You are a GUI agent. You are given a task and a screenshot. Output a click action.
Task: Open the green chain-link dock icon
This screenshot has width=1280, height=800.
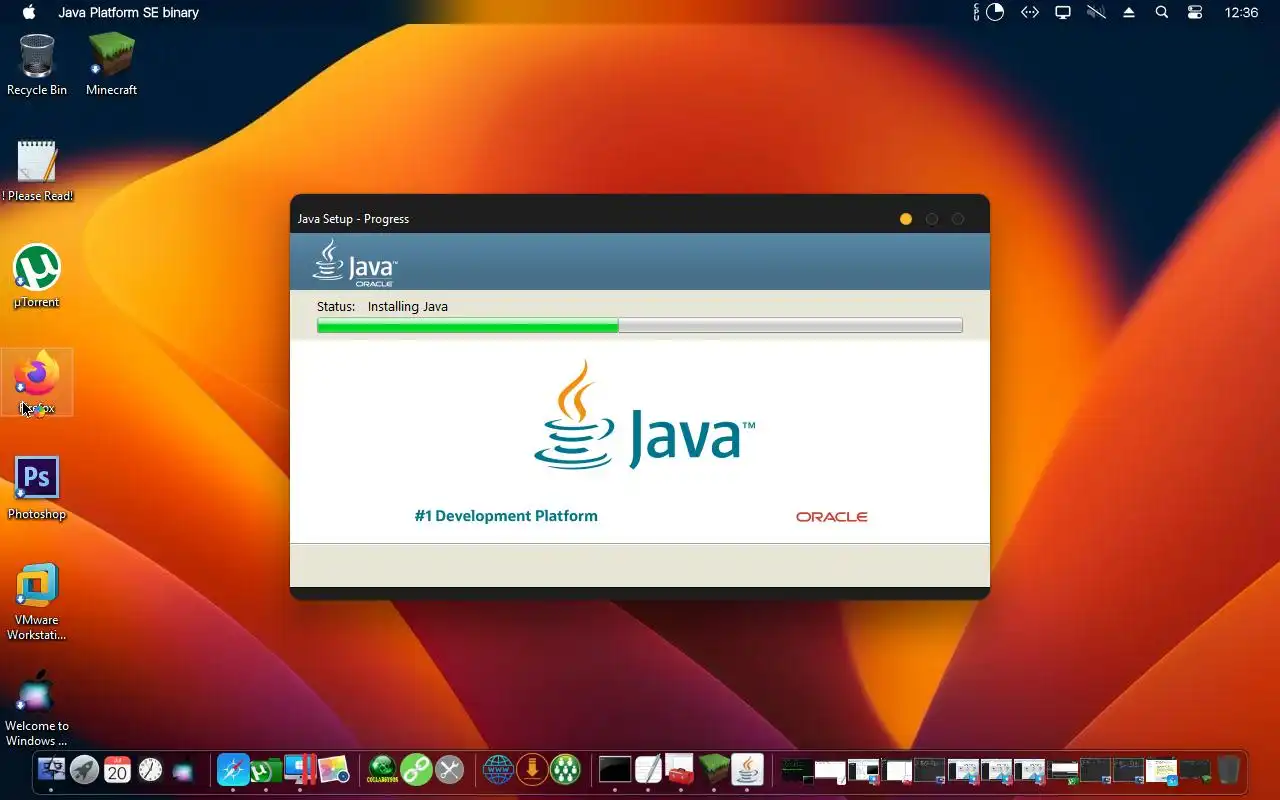(x=416, y=769)
